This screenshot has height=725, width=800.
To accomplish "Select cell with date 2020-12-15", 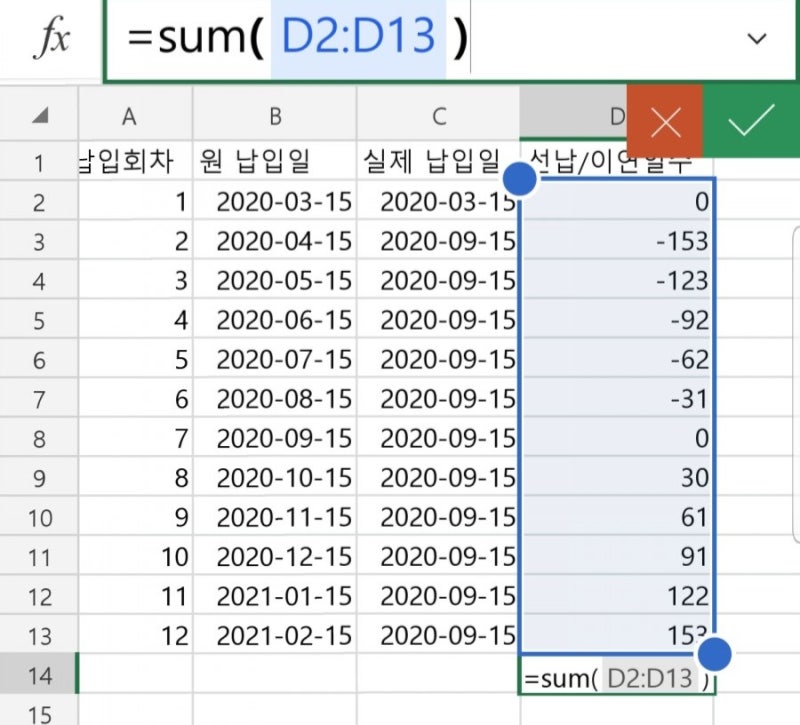I will point(275,557).
